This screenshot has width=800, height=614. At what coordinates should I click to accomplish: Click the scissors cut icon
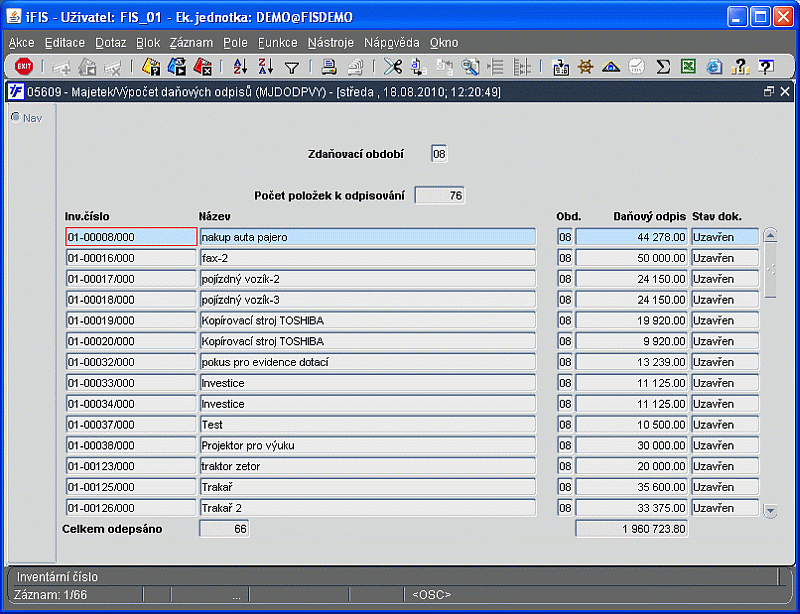point(392,66)
